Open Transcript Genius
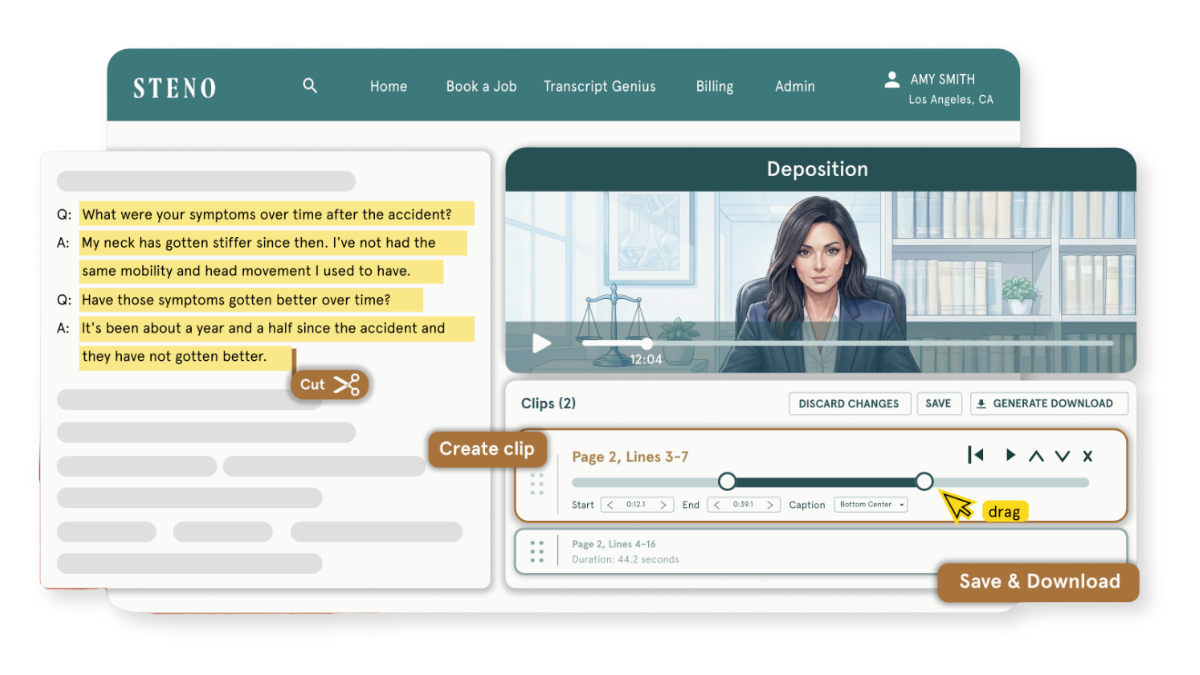Image resolution: width=1200 pixels, height=675 pixels. (600, 86)
